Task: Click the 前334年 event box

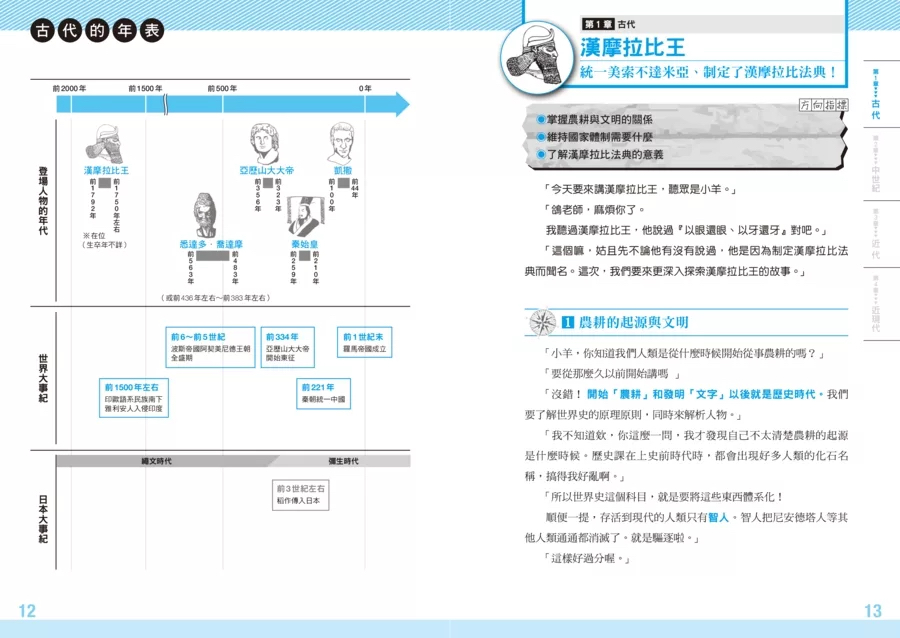Action: (x=288, y=347)
